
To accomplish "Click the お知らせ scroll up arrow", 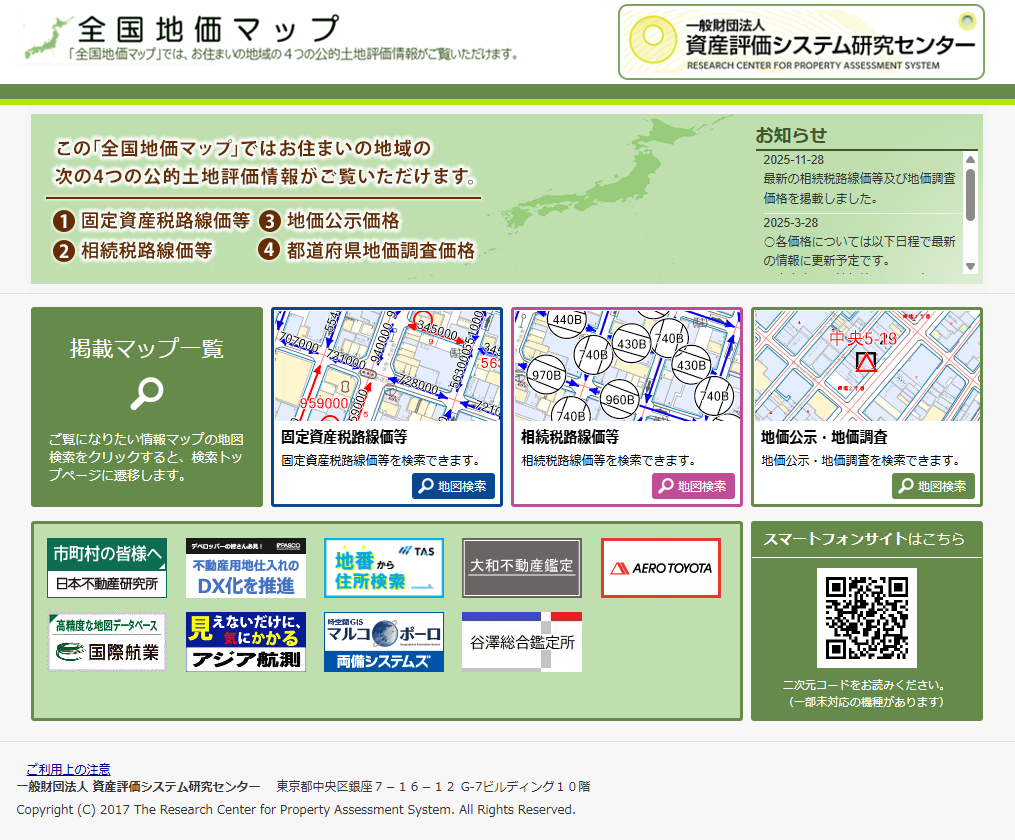I will pyautogui.click(x=969, y=159).
